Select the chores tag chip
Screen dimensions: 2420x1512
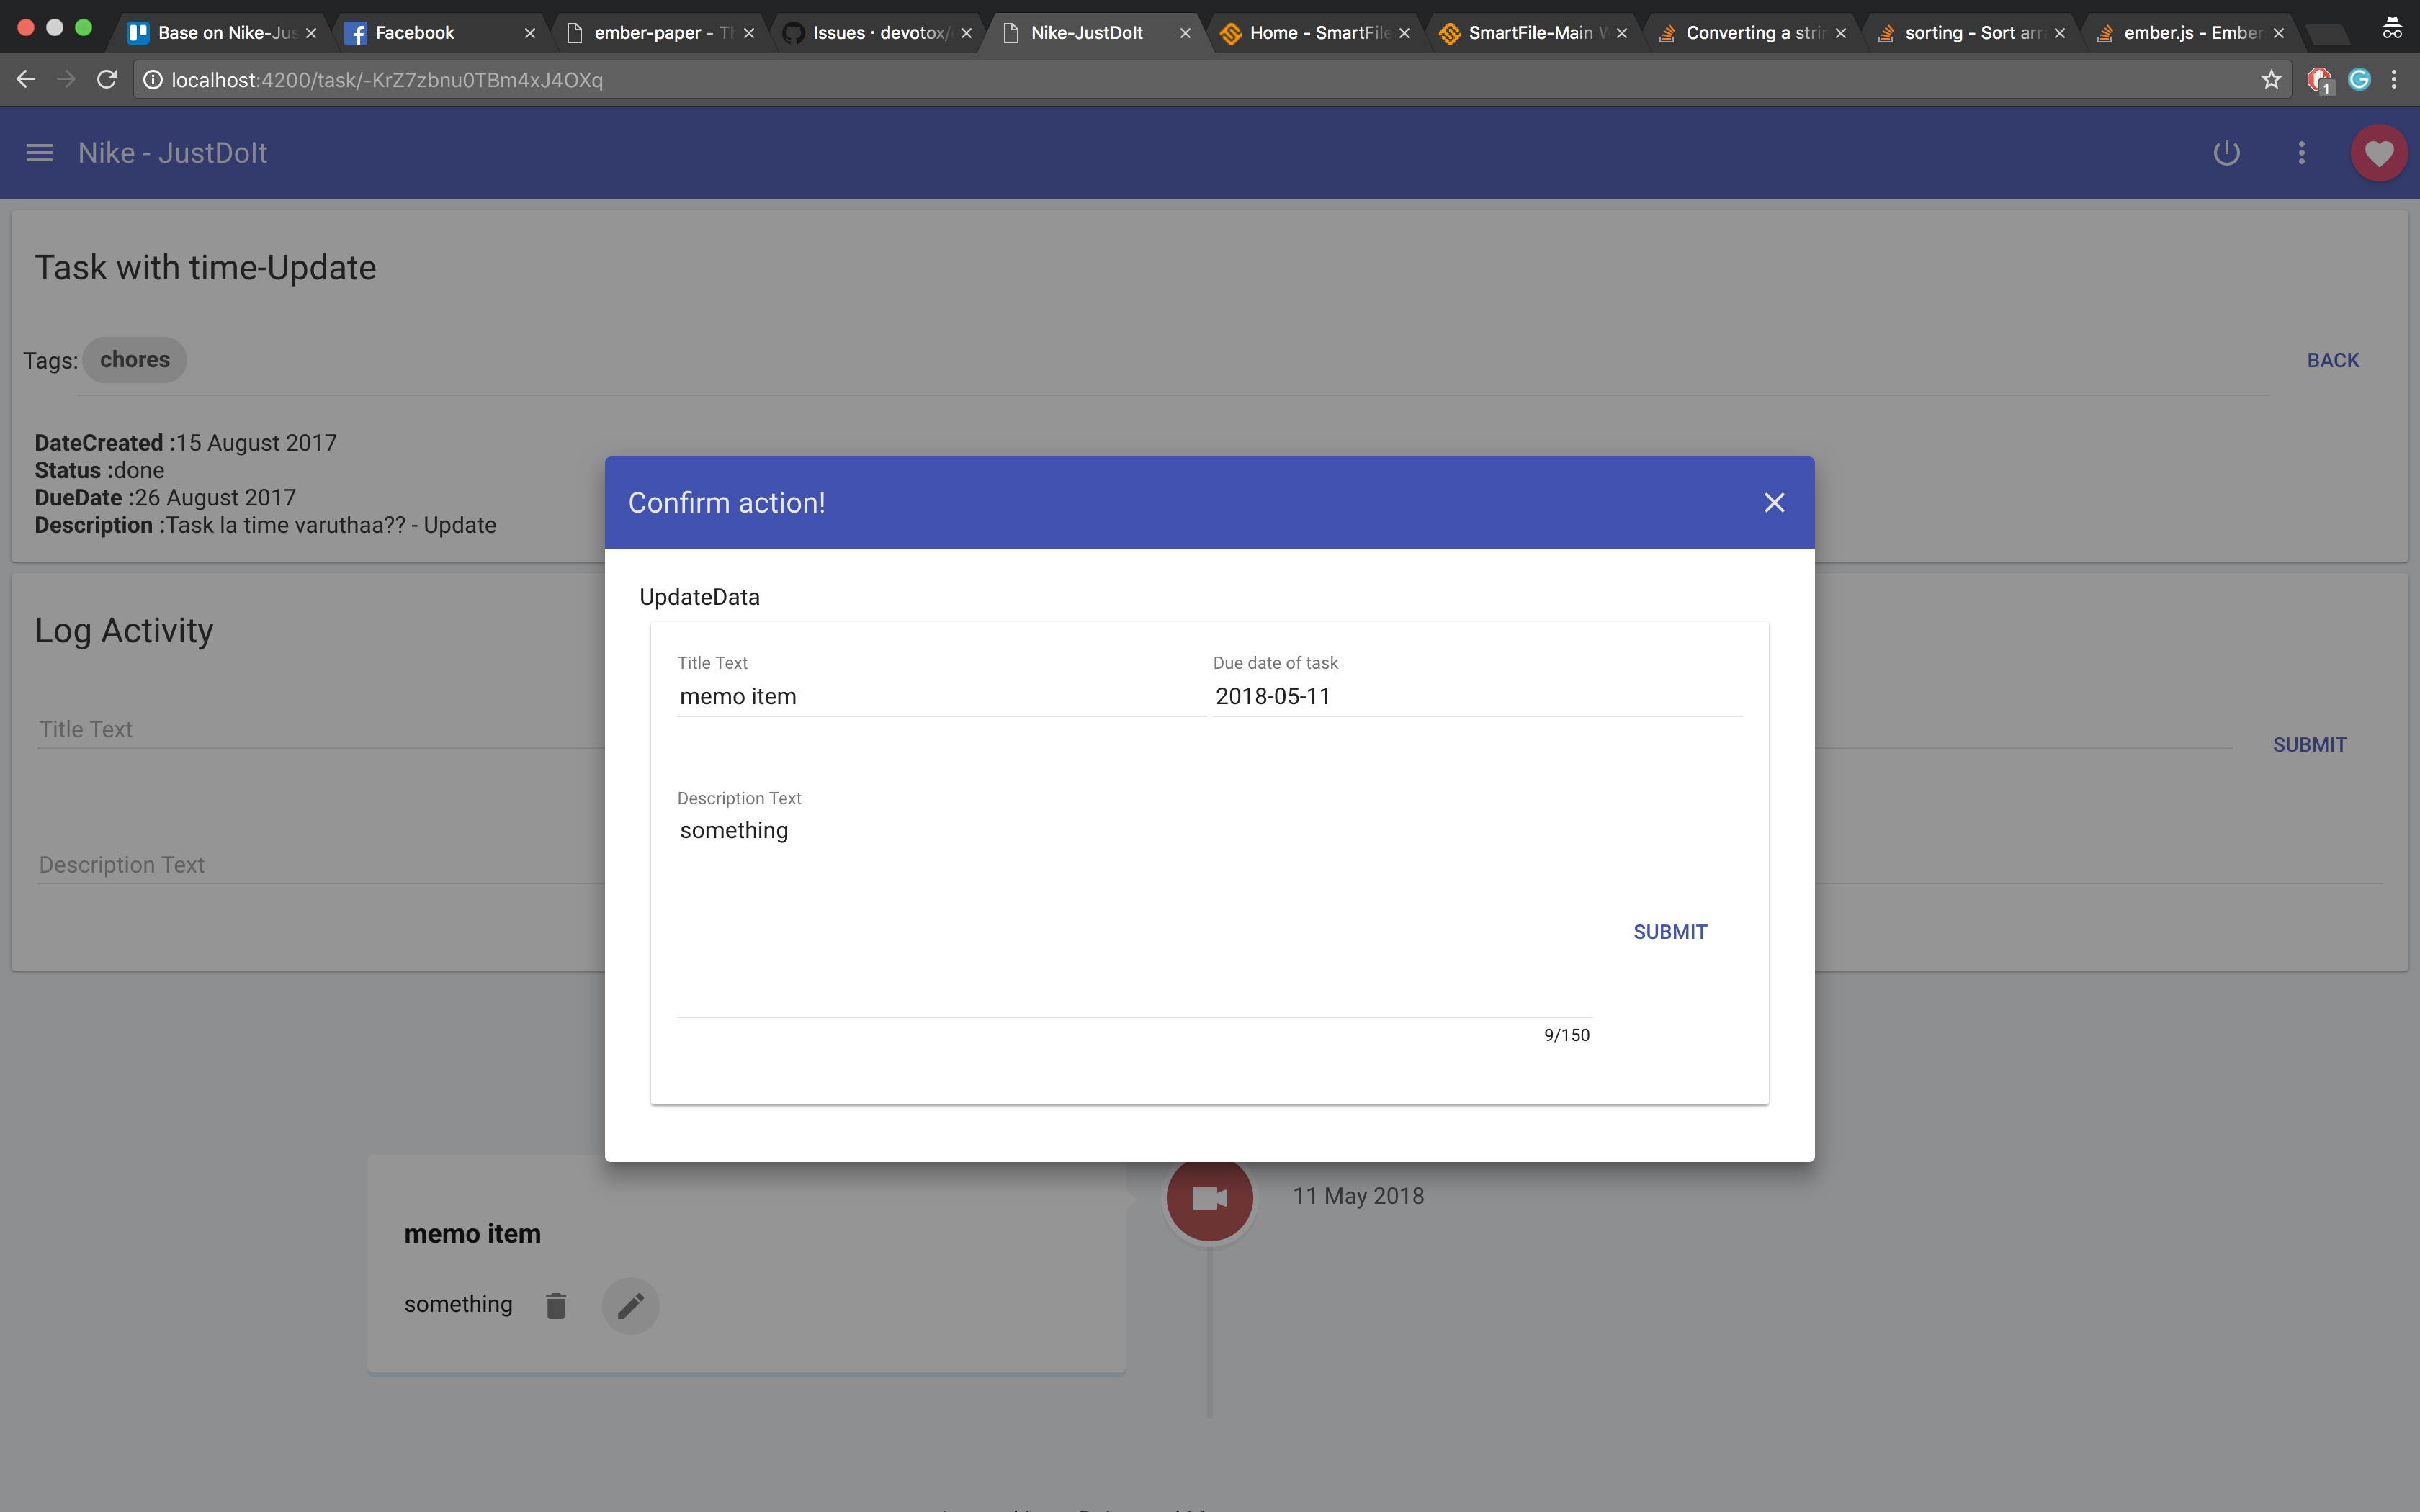pyautogui.click(x=135, y=360)
